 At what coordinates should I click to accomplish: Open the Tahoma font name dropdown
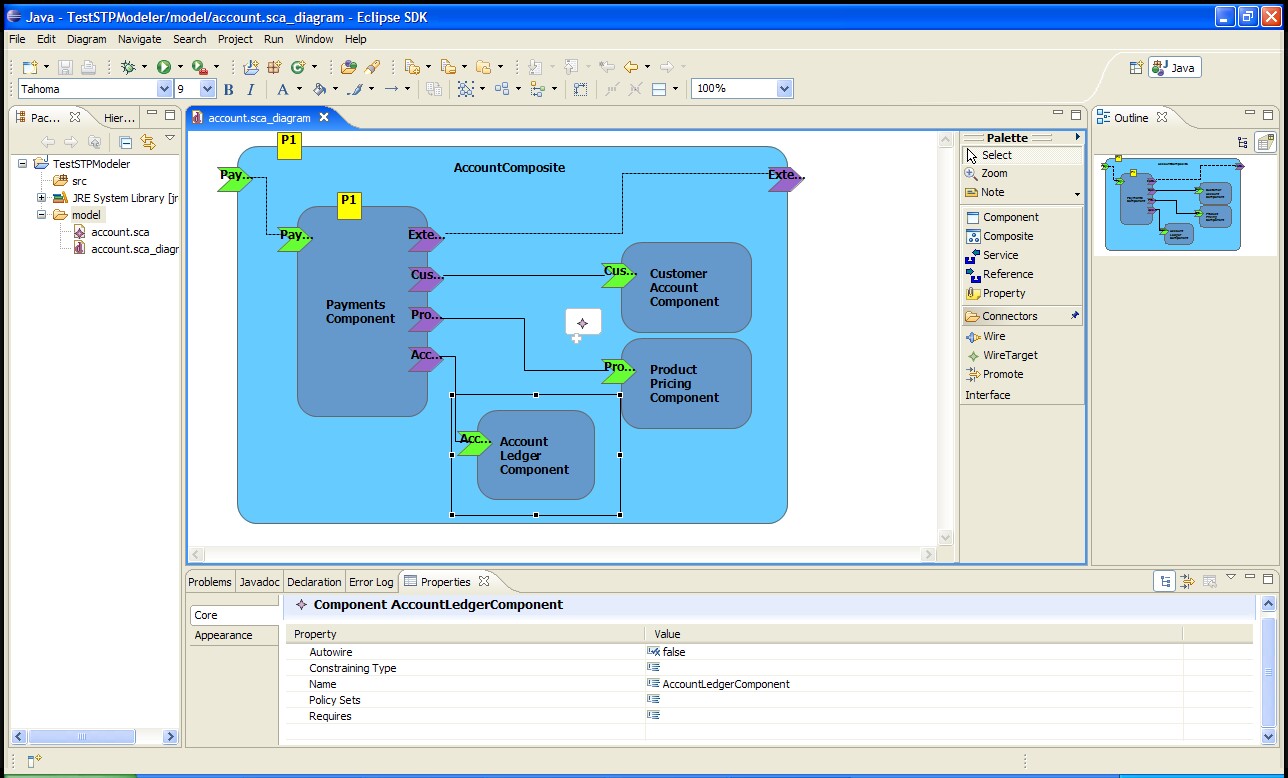164,89
